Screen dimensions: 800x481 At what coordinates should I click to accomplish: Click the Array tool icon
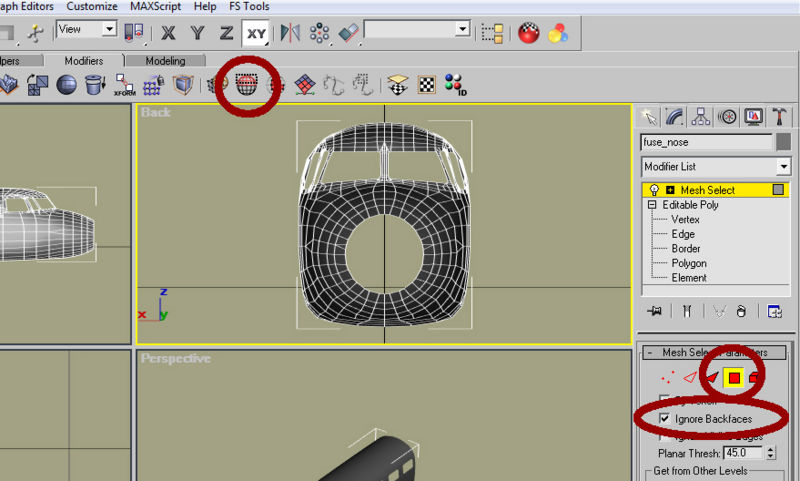point(319,34)
